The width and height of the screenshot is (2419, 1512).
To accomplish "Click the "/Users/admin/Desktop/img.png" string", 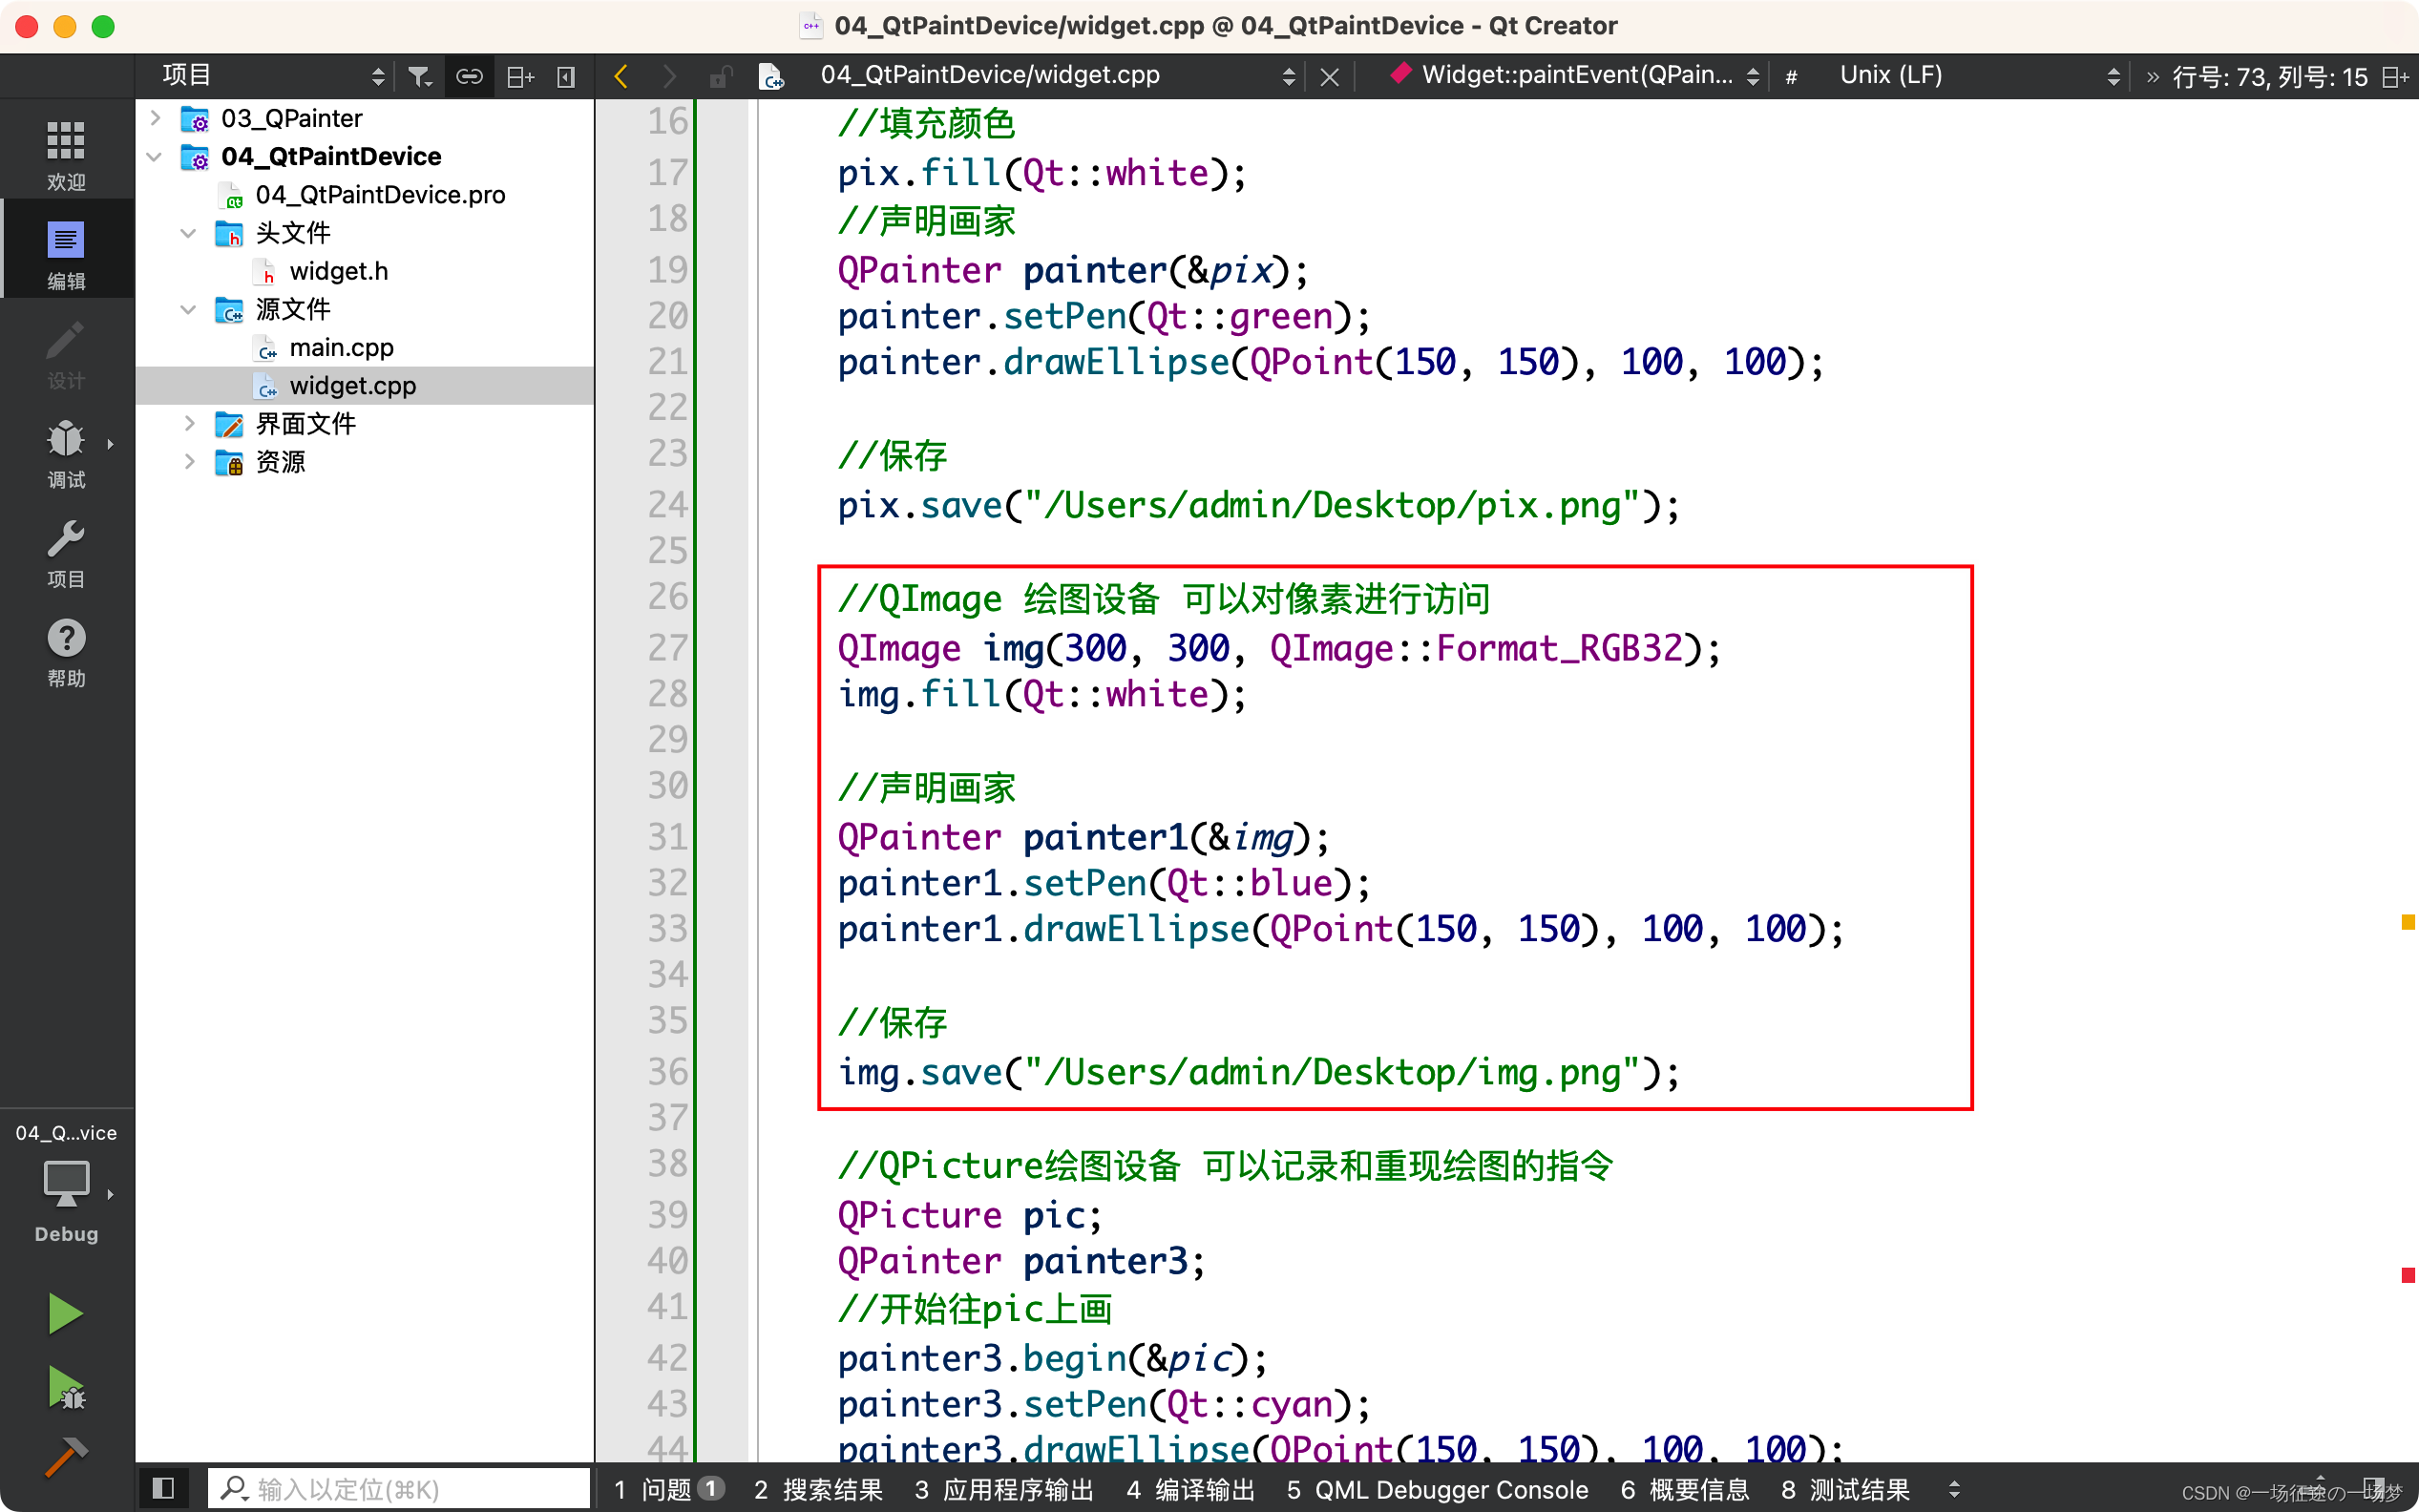I will tap(1332, 1072).
